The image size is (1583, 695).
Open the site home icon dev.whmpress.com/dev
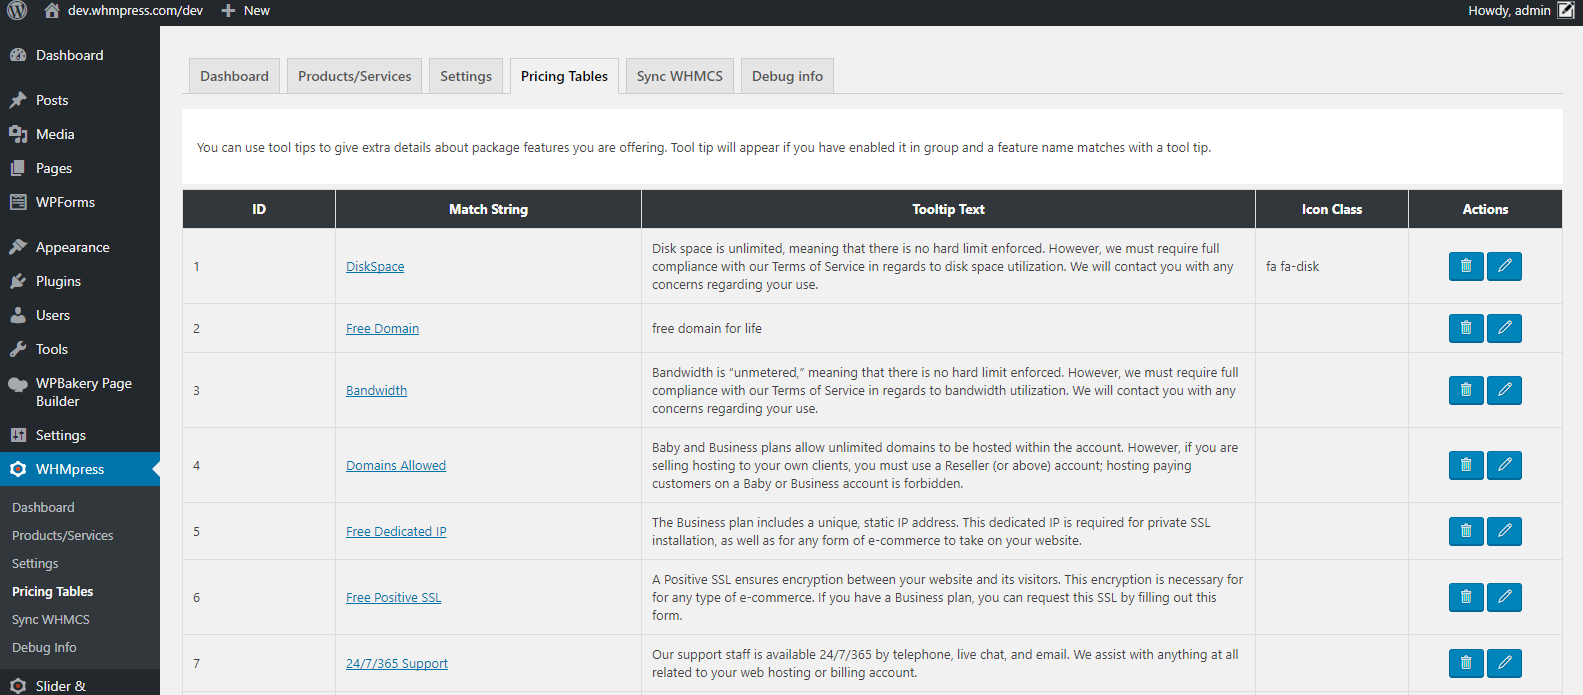click(52, 11)
